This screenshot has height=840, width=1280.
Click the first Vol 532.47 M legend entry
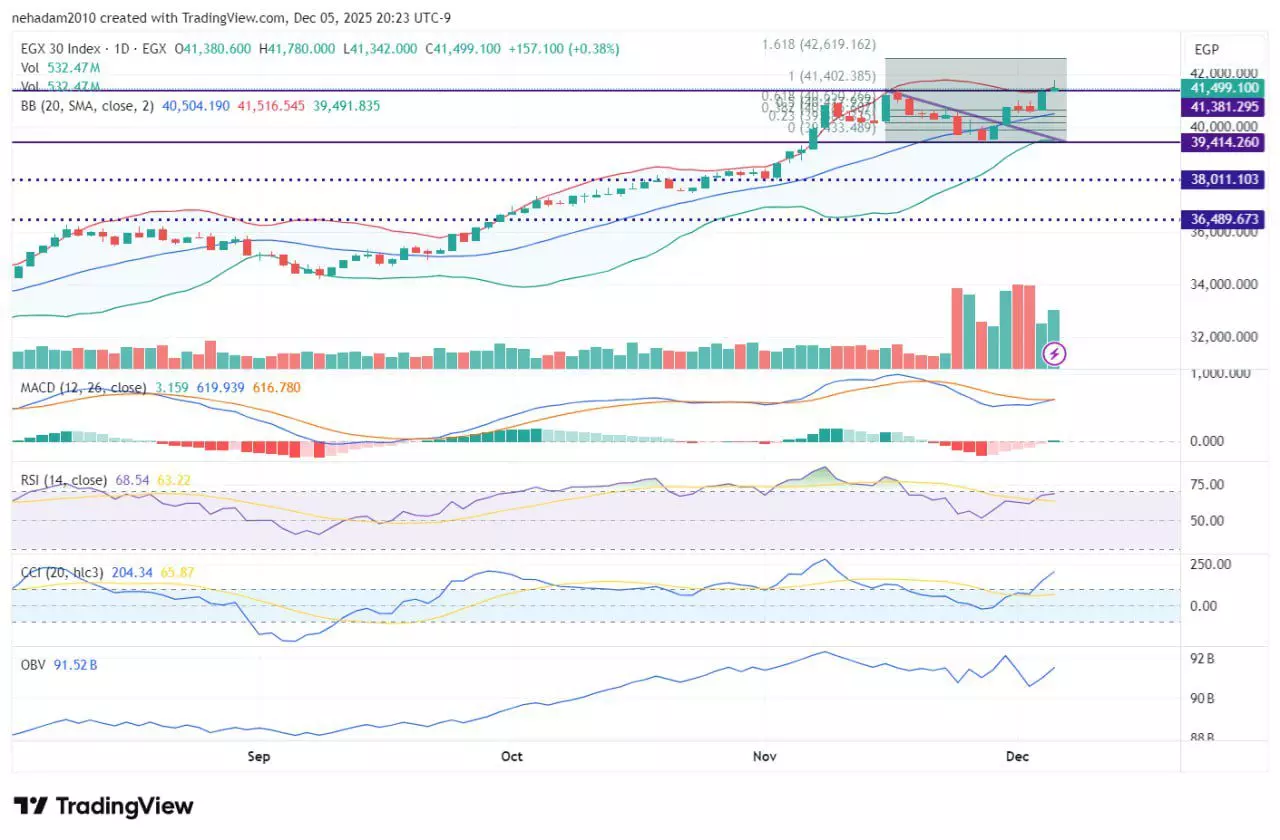coord(60,68)
